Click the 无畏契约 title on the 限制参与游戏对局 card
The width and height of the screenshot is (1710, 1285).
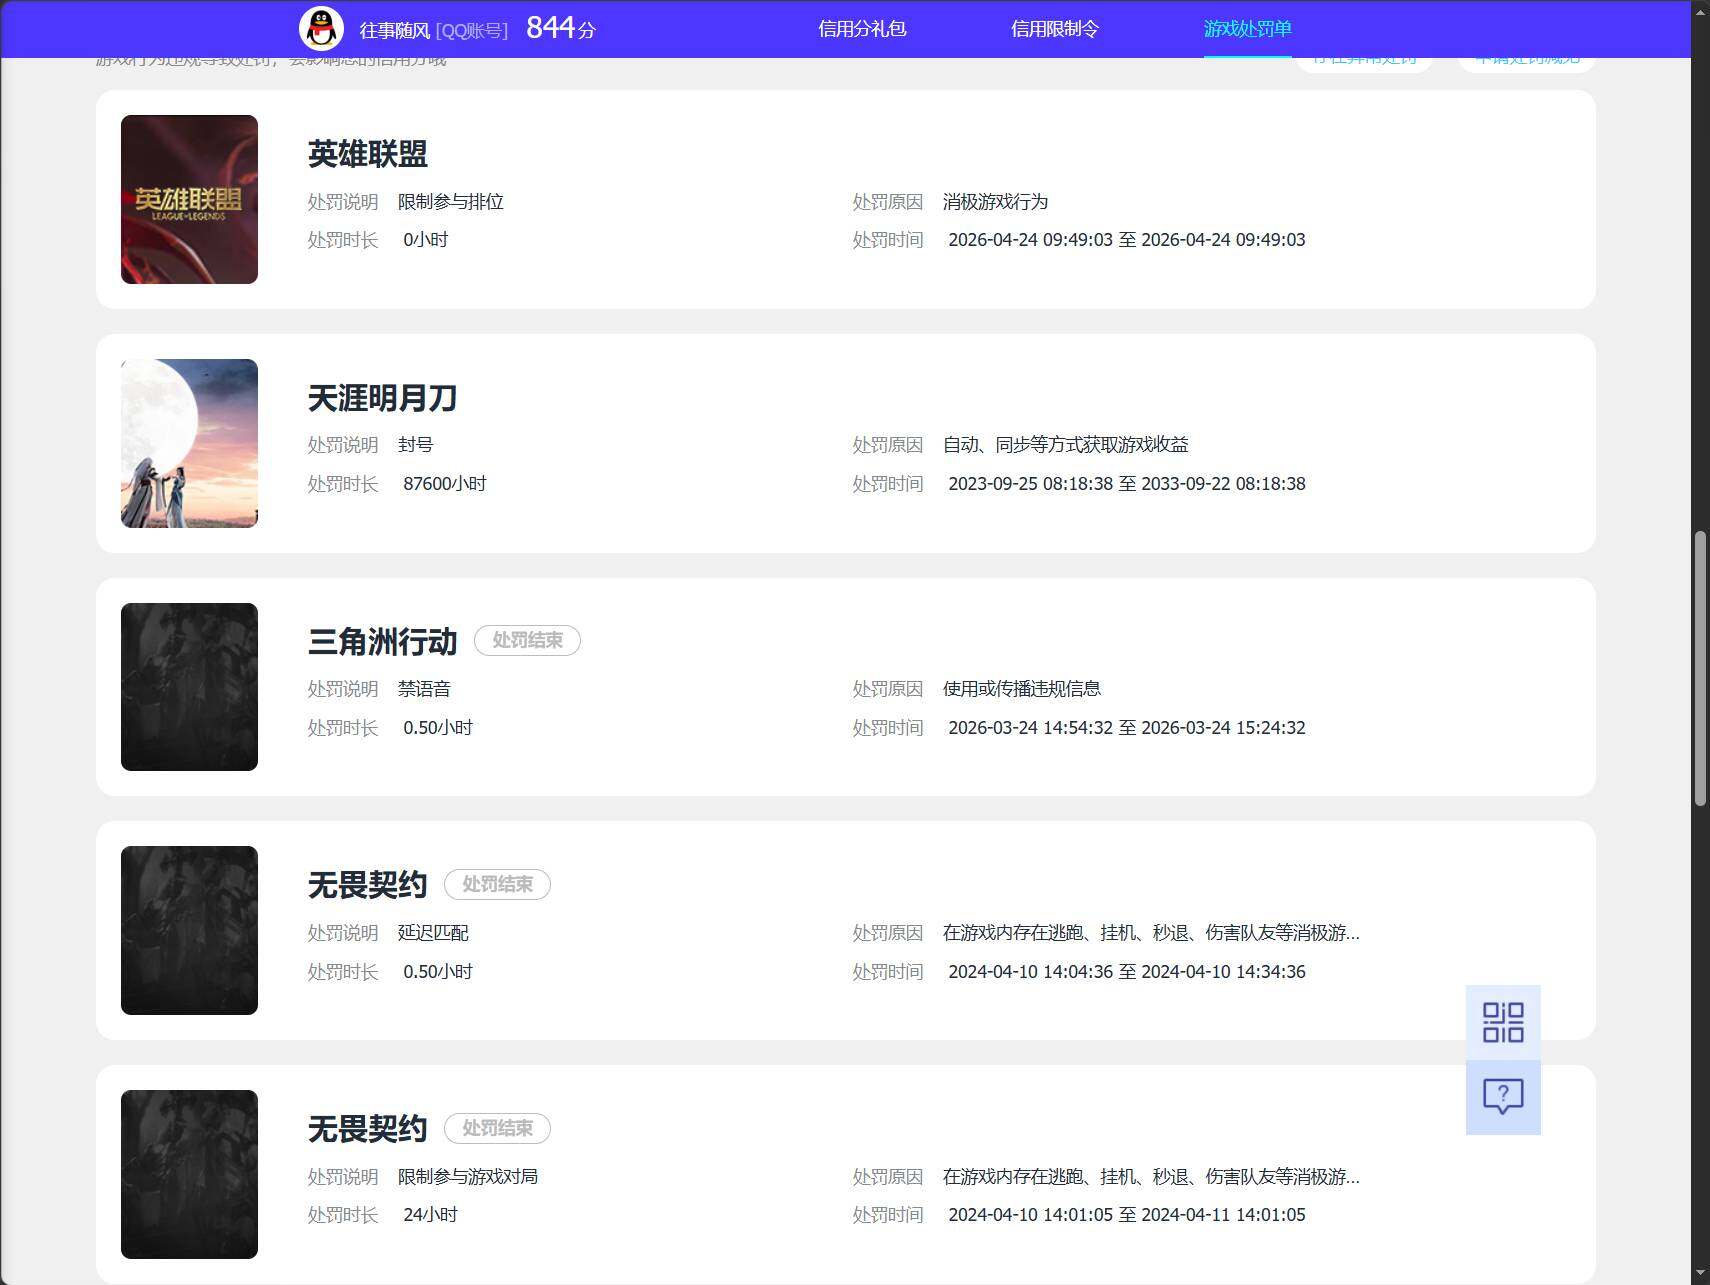tap(367, 1129)
